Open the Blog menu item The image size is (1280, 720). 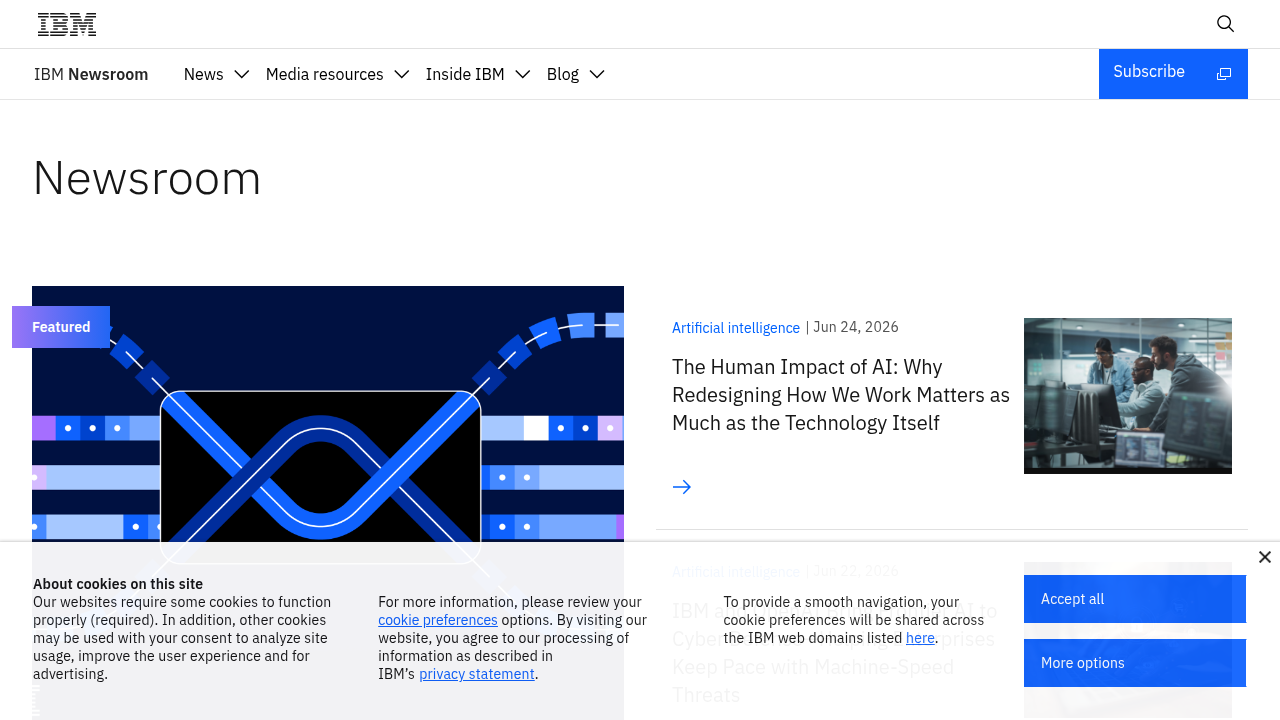(563, 74)
